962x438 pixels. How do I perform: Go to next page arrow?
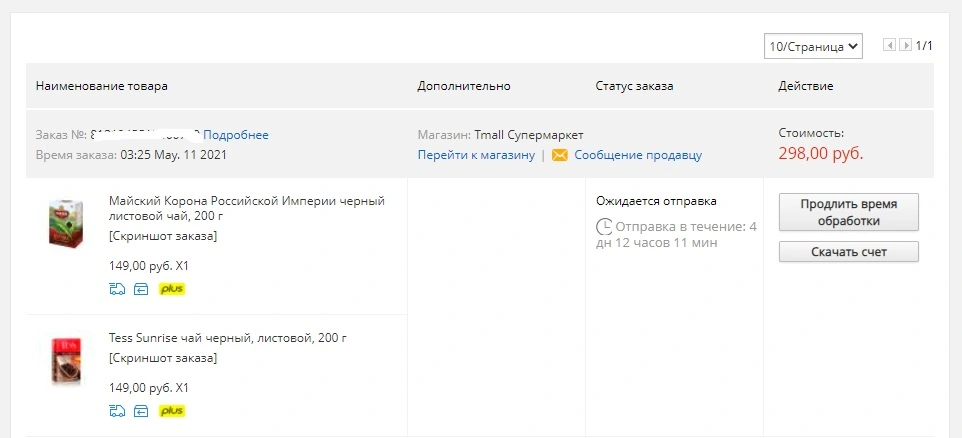905,45
